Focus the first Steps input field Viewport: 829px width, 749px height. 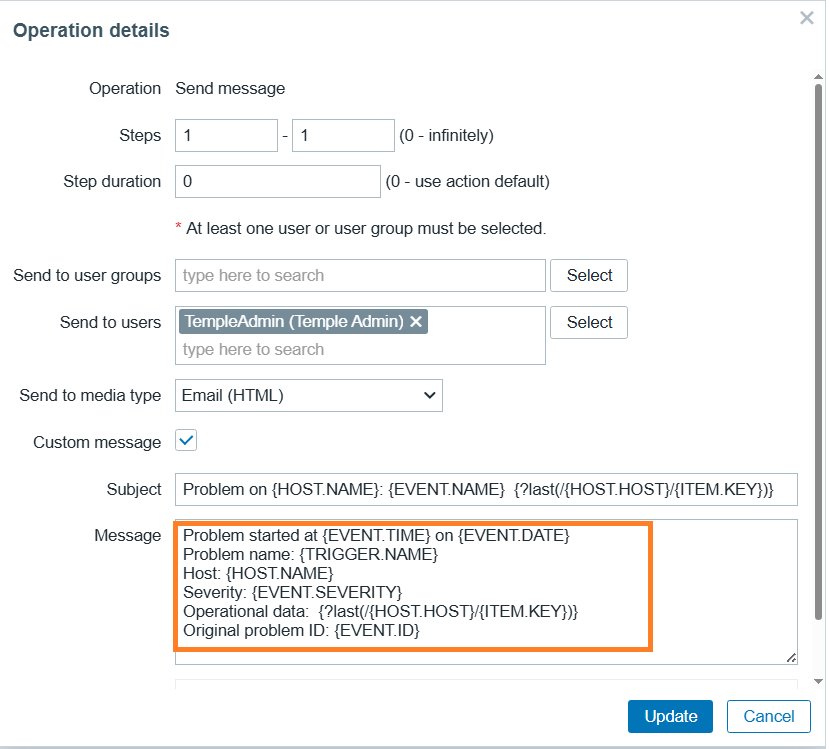click(x=226, y=135)
